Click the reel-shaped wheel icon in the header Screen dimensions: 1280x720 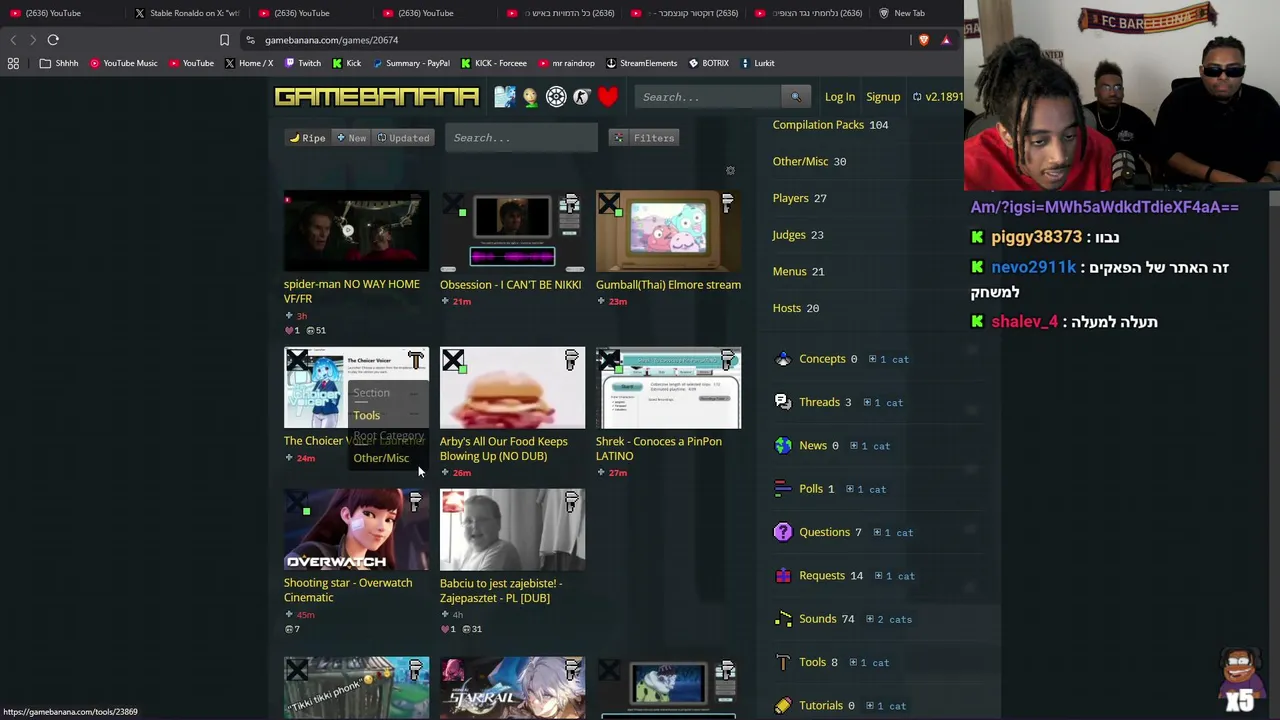click(x=556, y=97)
